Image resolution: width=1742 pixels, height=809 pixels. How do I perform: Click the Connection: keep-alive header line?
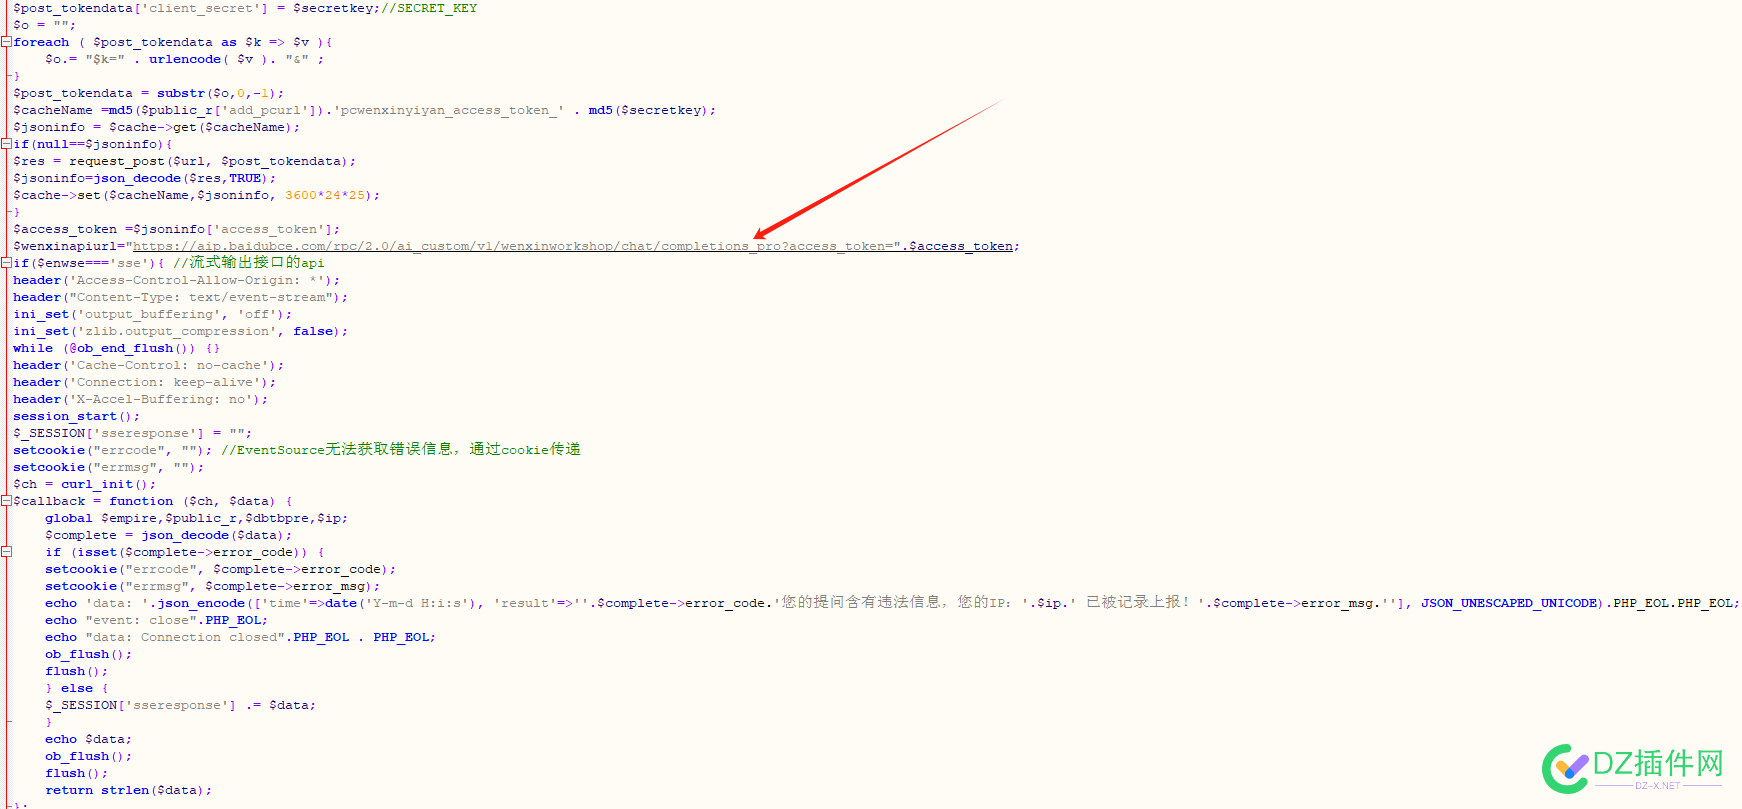(144, 382)
